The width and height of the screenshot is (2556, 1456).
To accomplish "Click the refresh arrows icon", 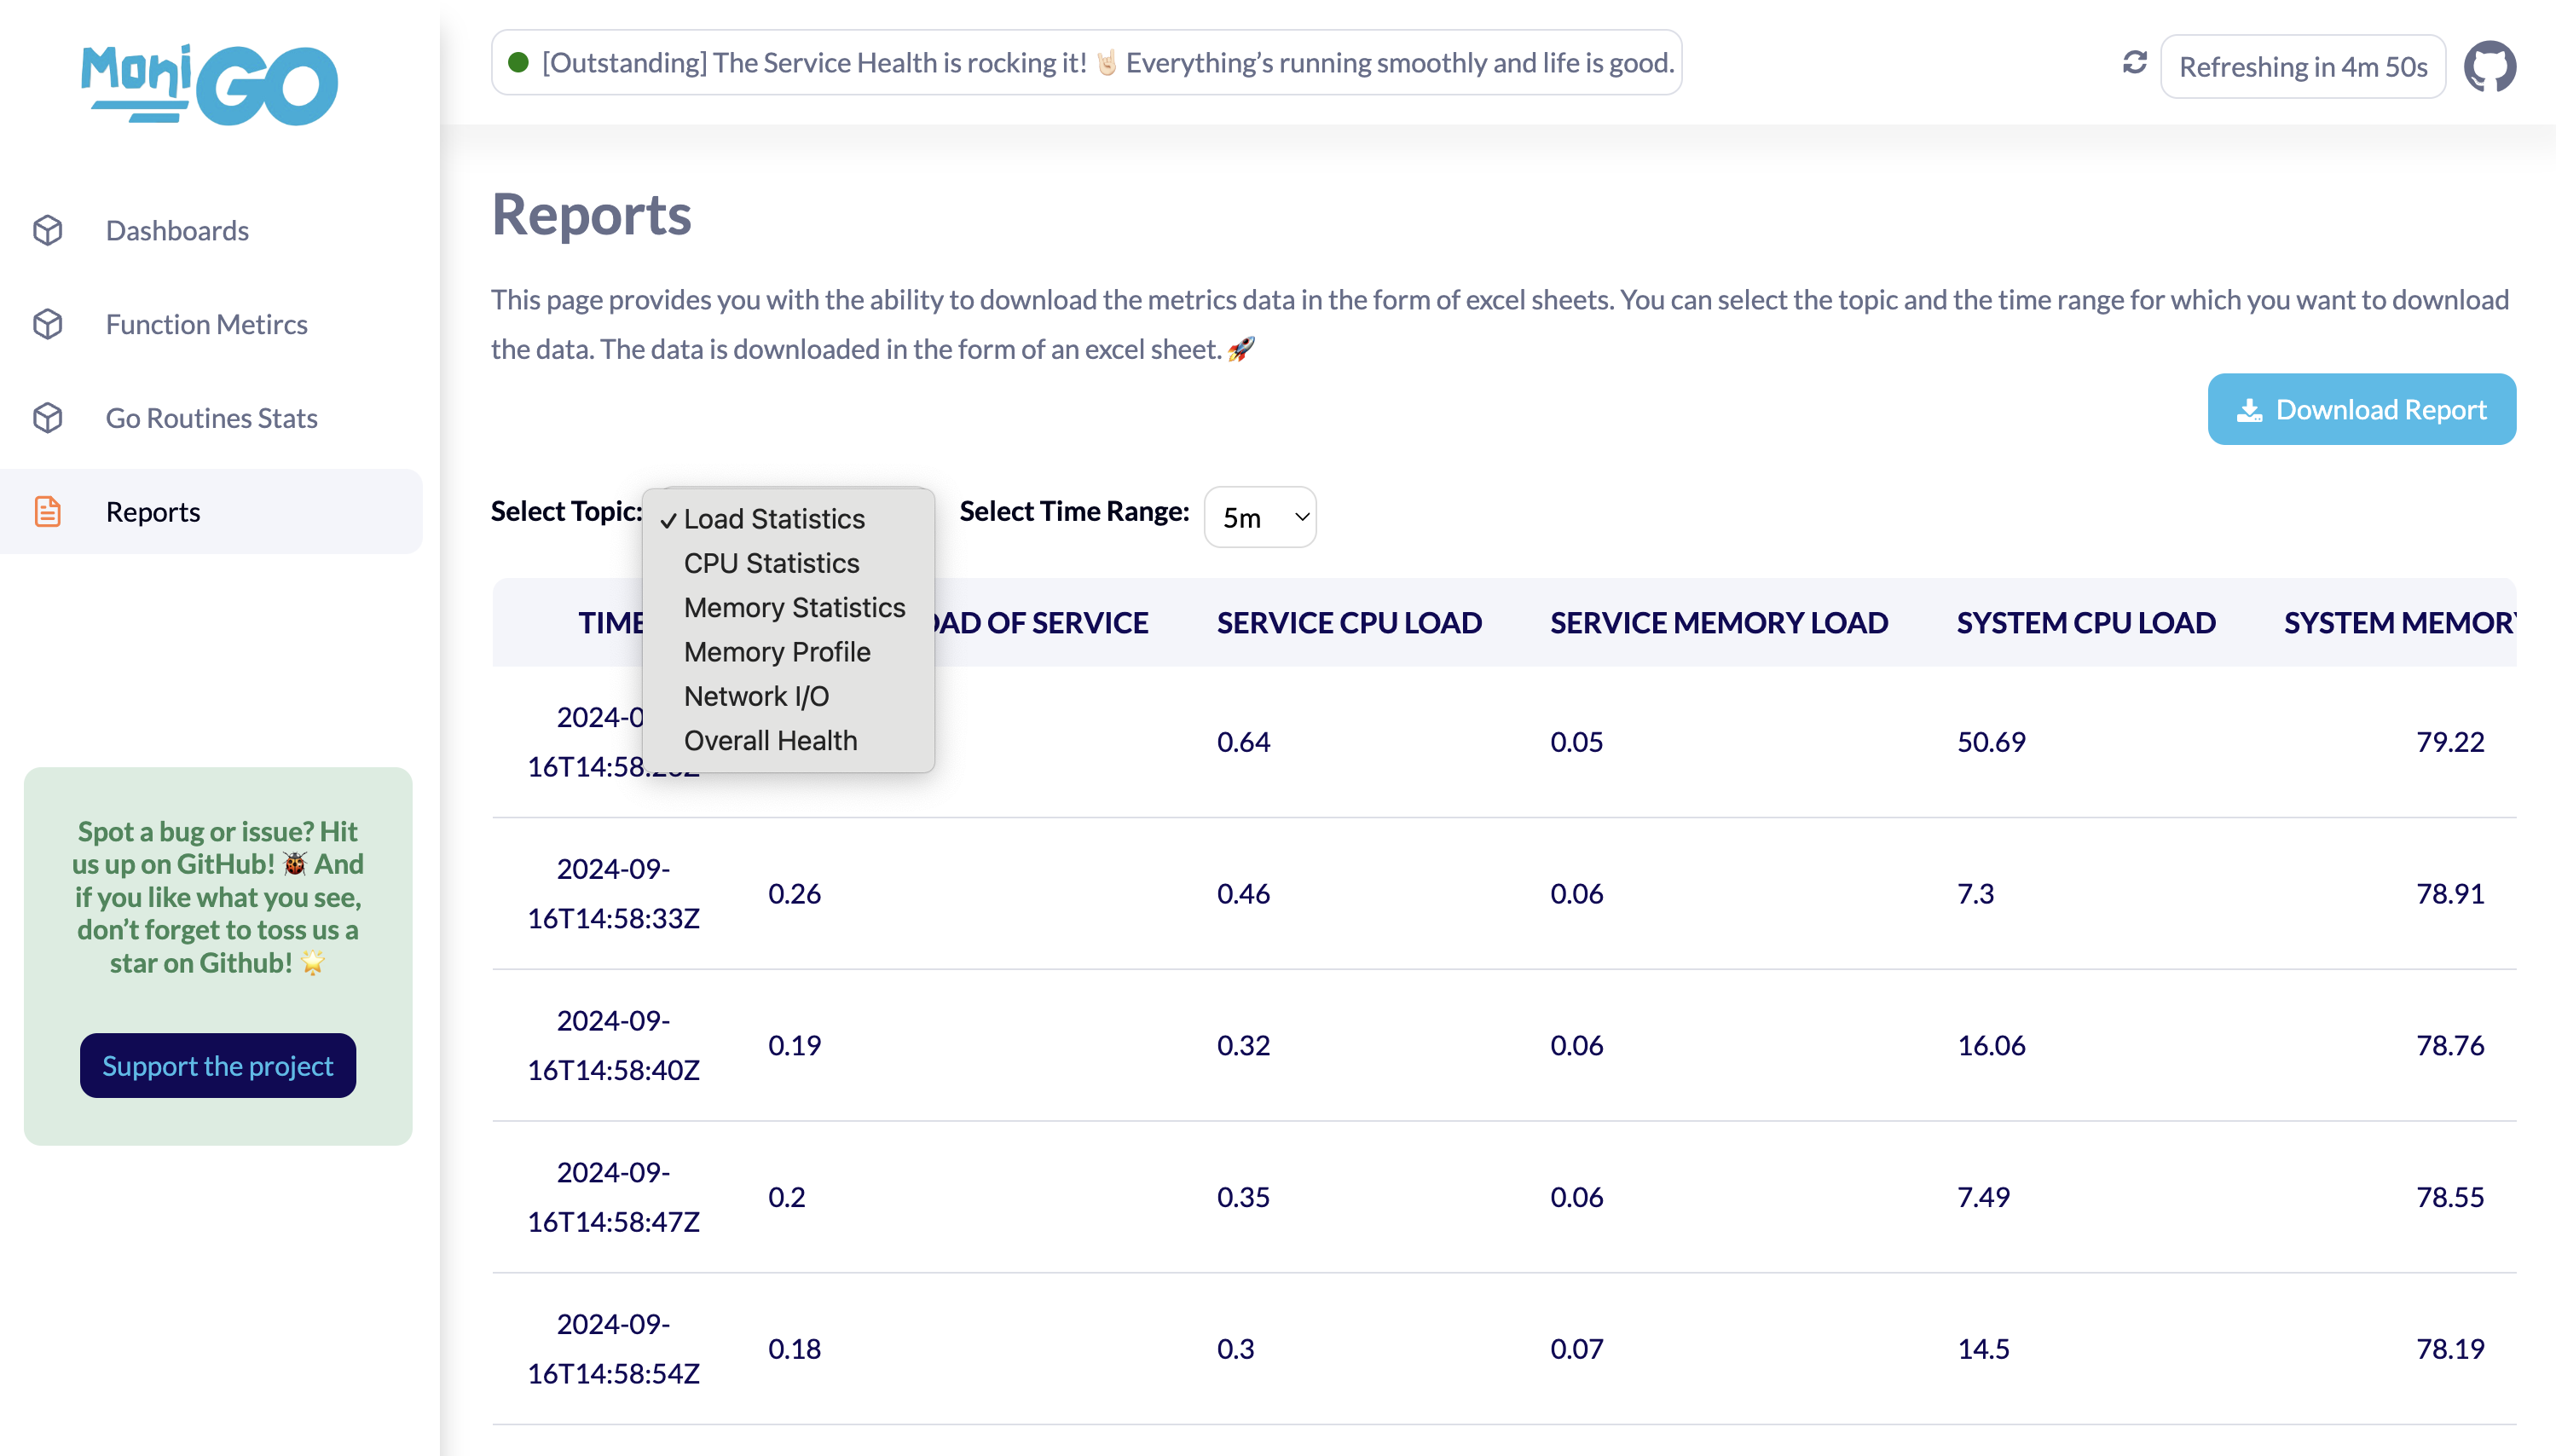I will [x=2134, y=63].
